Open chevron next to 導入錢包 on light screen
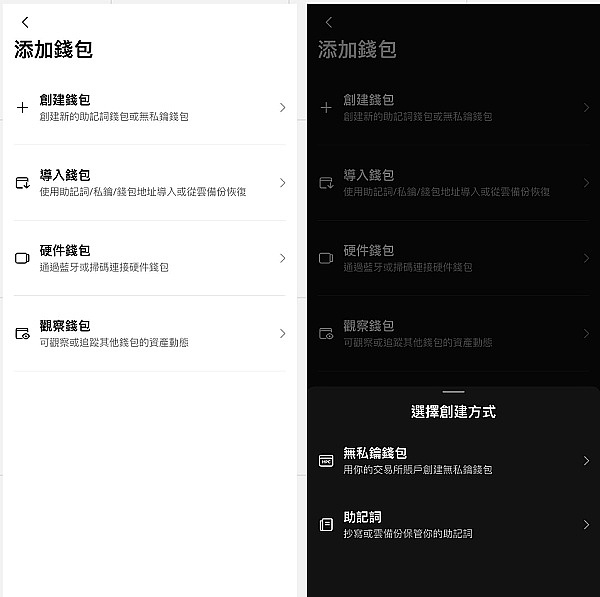Image resolution: width=600 pixels, height=597 pixels. (282, 183)
